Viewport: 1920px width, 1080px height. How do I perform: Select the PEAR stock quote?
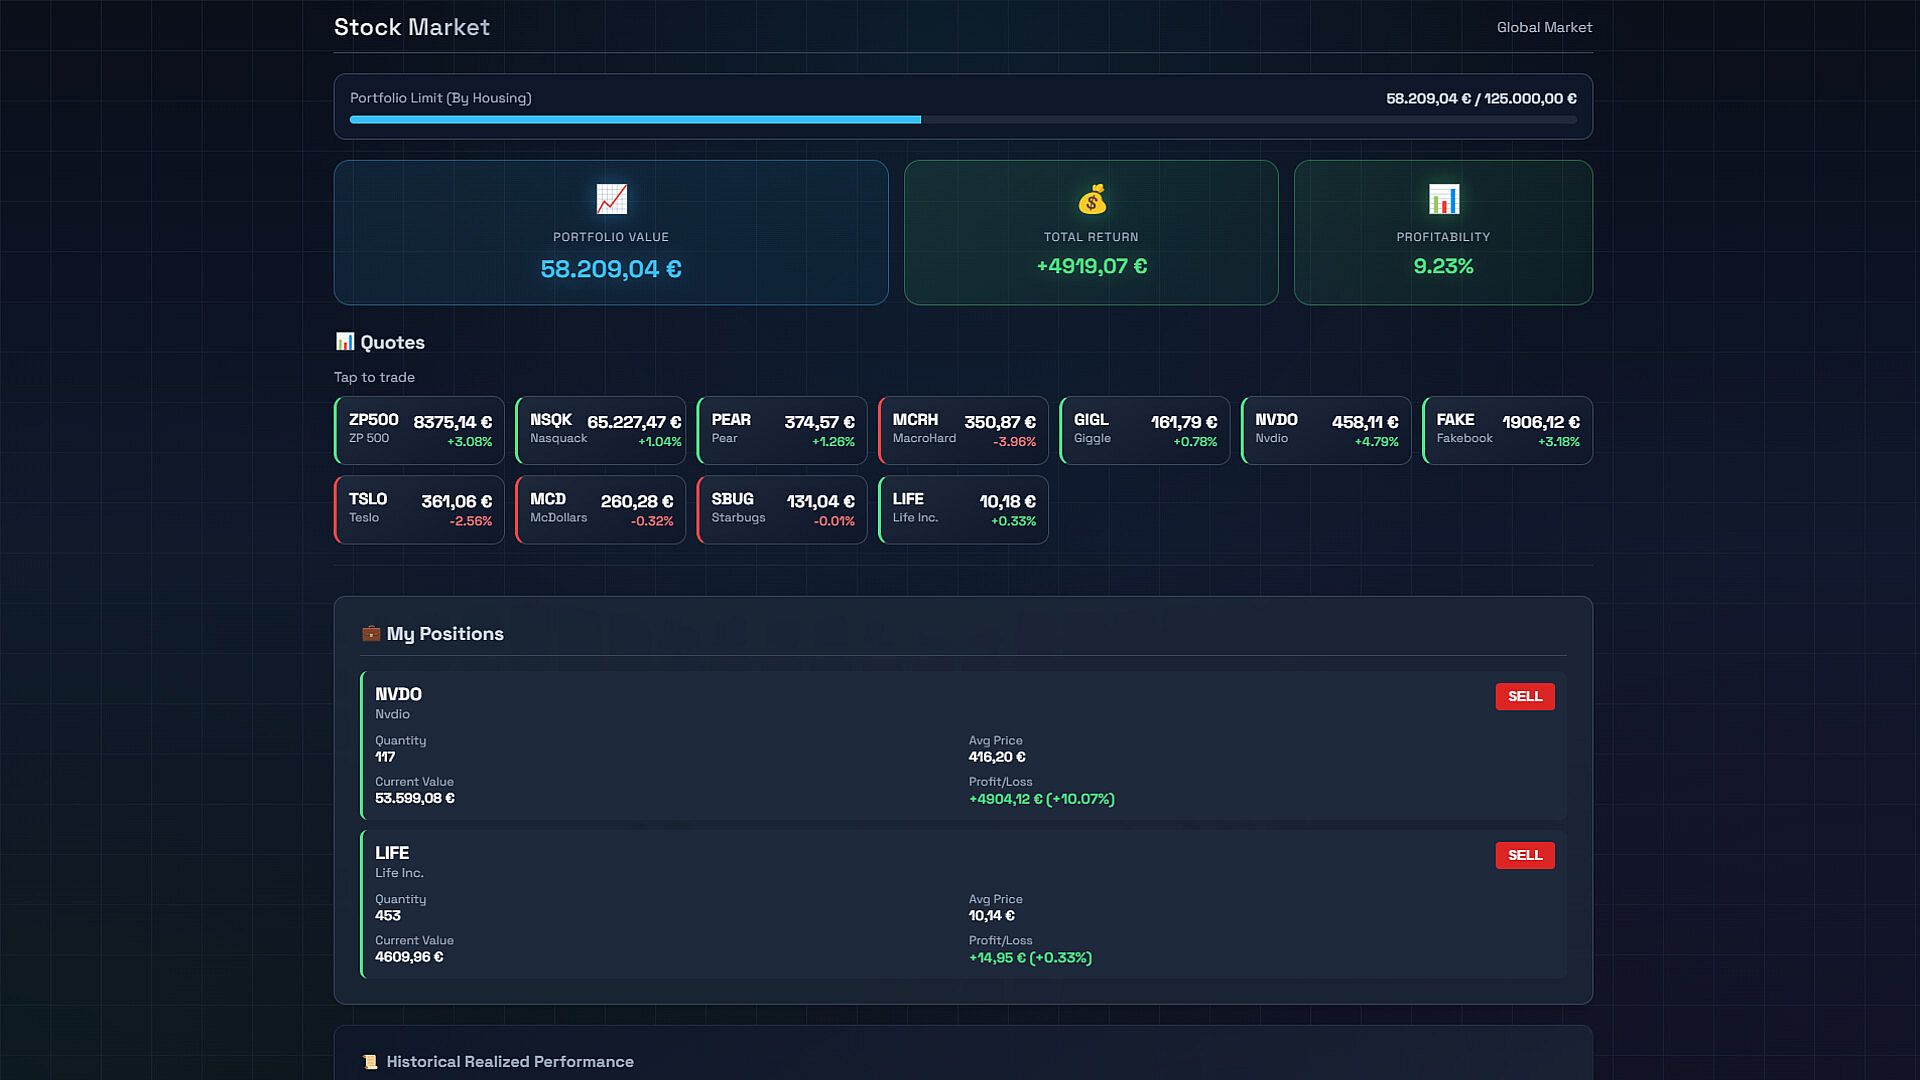pos(781,430)
